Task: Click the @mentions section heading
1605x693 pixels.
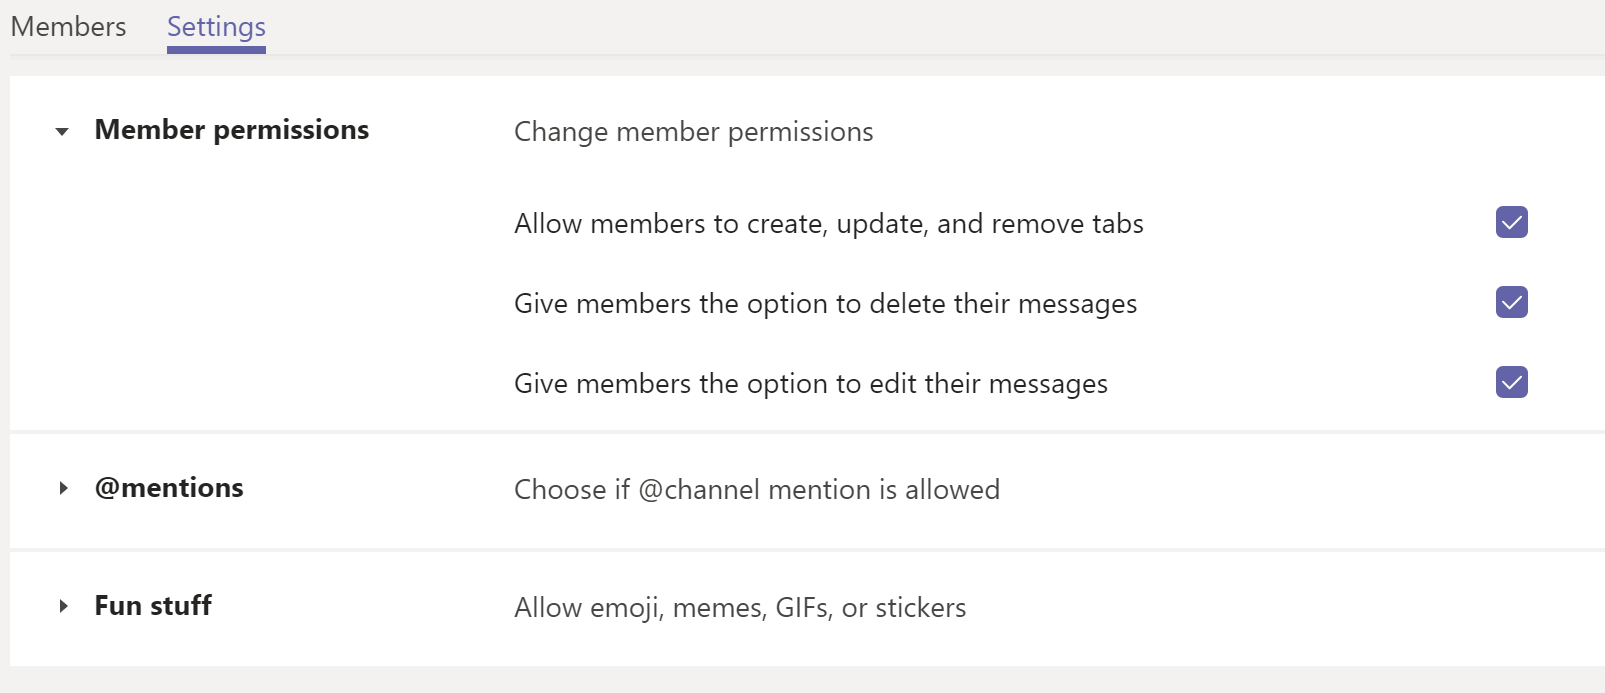Action: coord(169,488)
